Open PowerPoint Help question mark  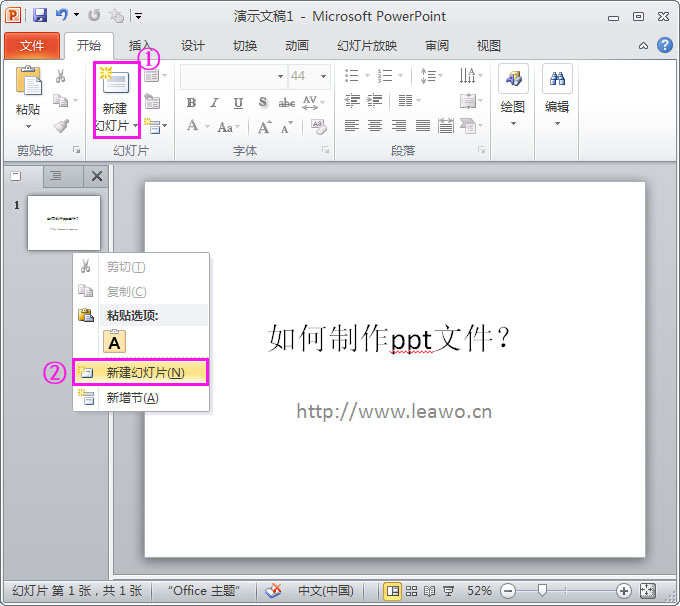tap(665, 45)
